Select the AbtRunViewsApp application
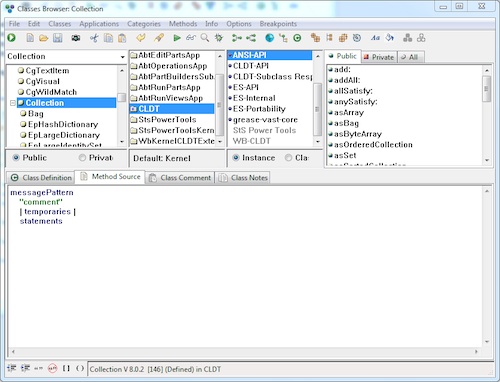 170,98
